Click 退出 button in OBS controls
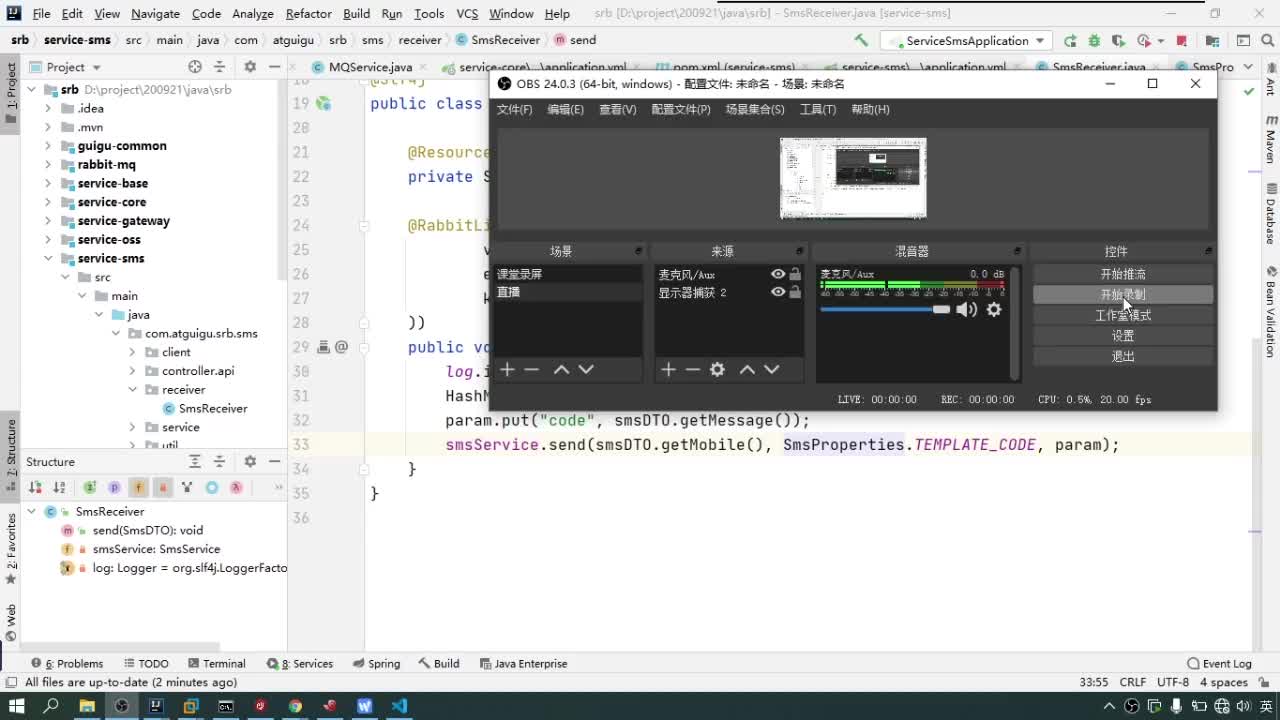The height and width of the screenshot is (720, 1280). (x=1123, y=356)
